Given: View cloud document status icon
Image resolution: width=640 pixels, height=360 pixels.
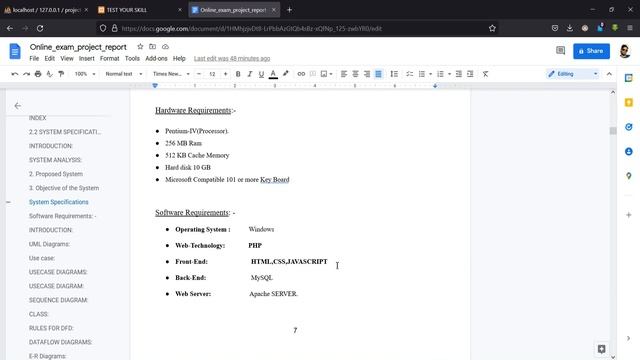Looking at the screenshot, I should [165, 47].
